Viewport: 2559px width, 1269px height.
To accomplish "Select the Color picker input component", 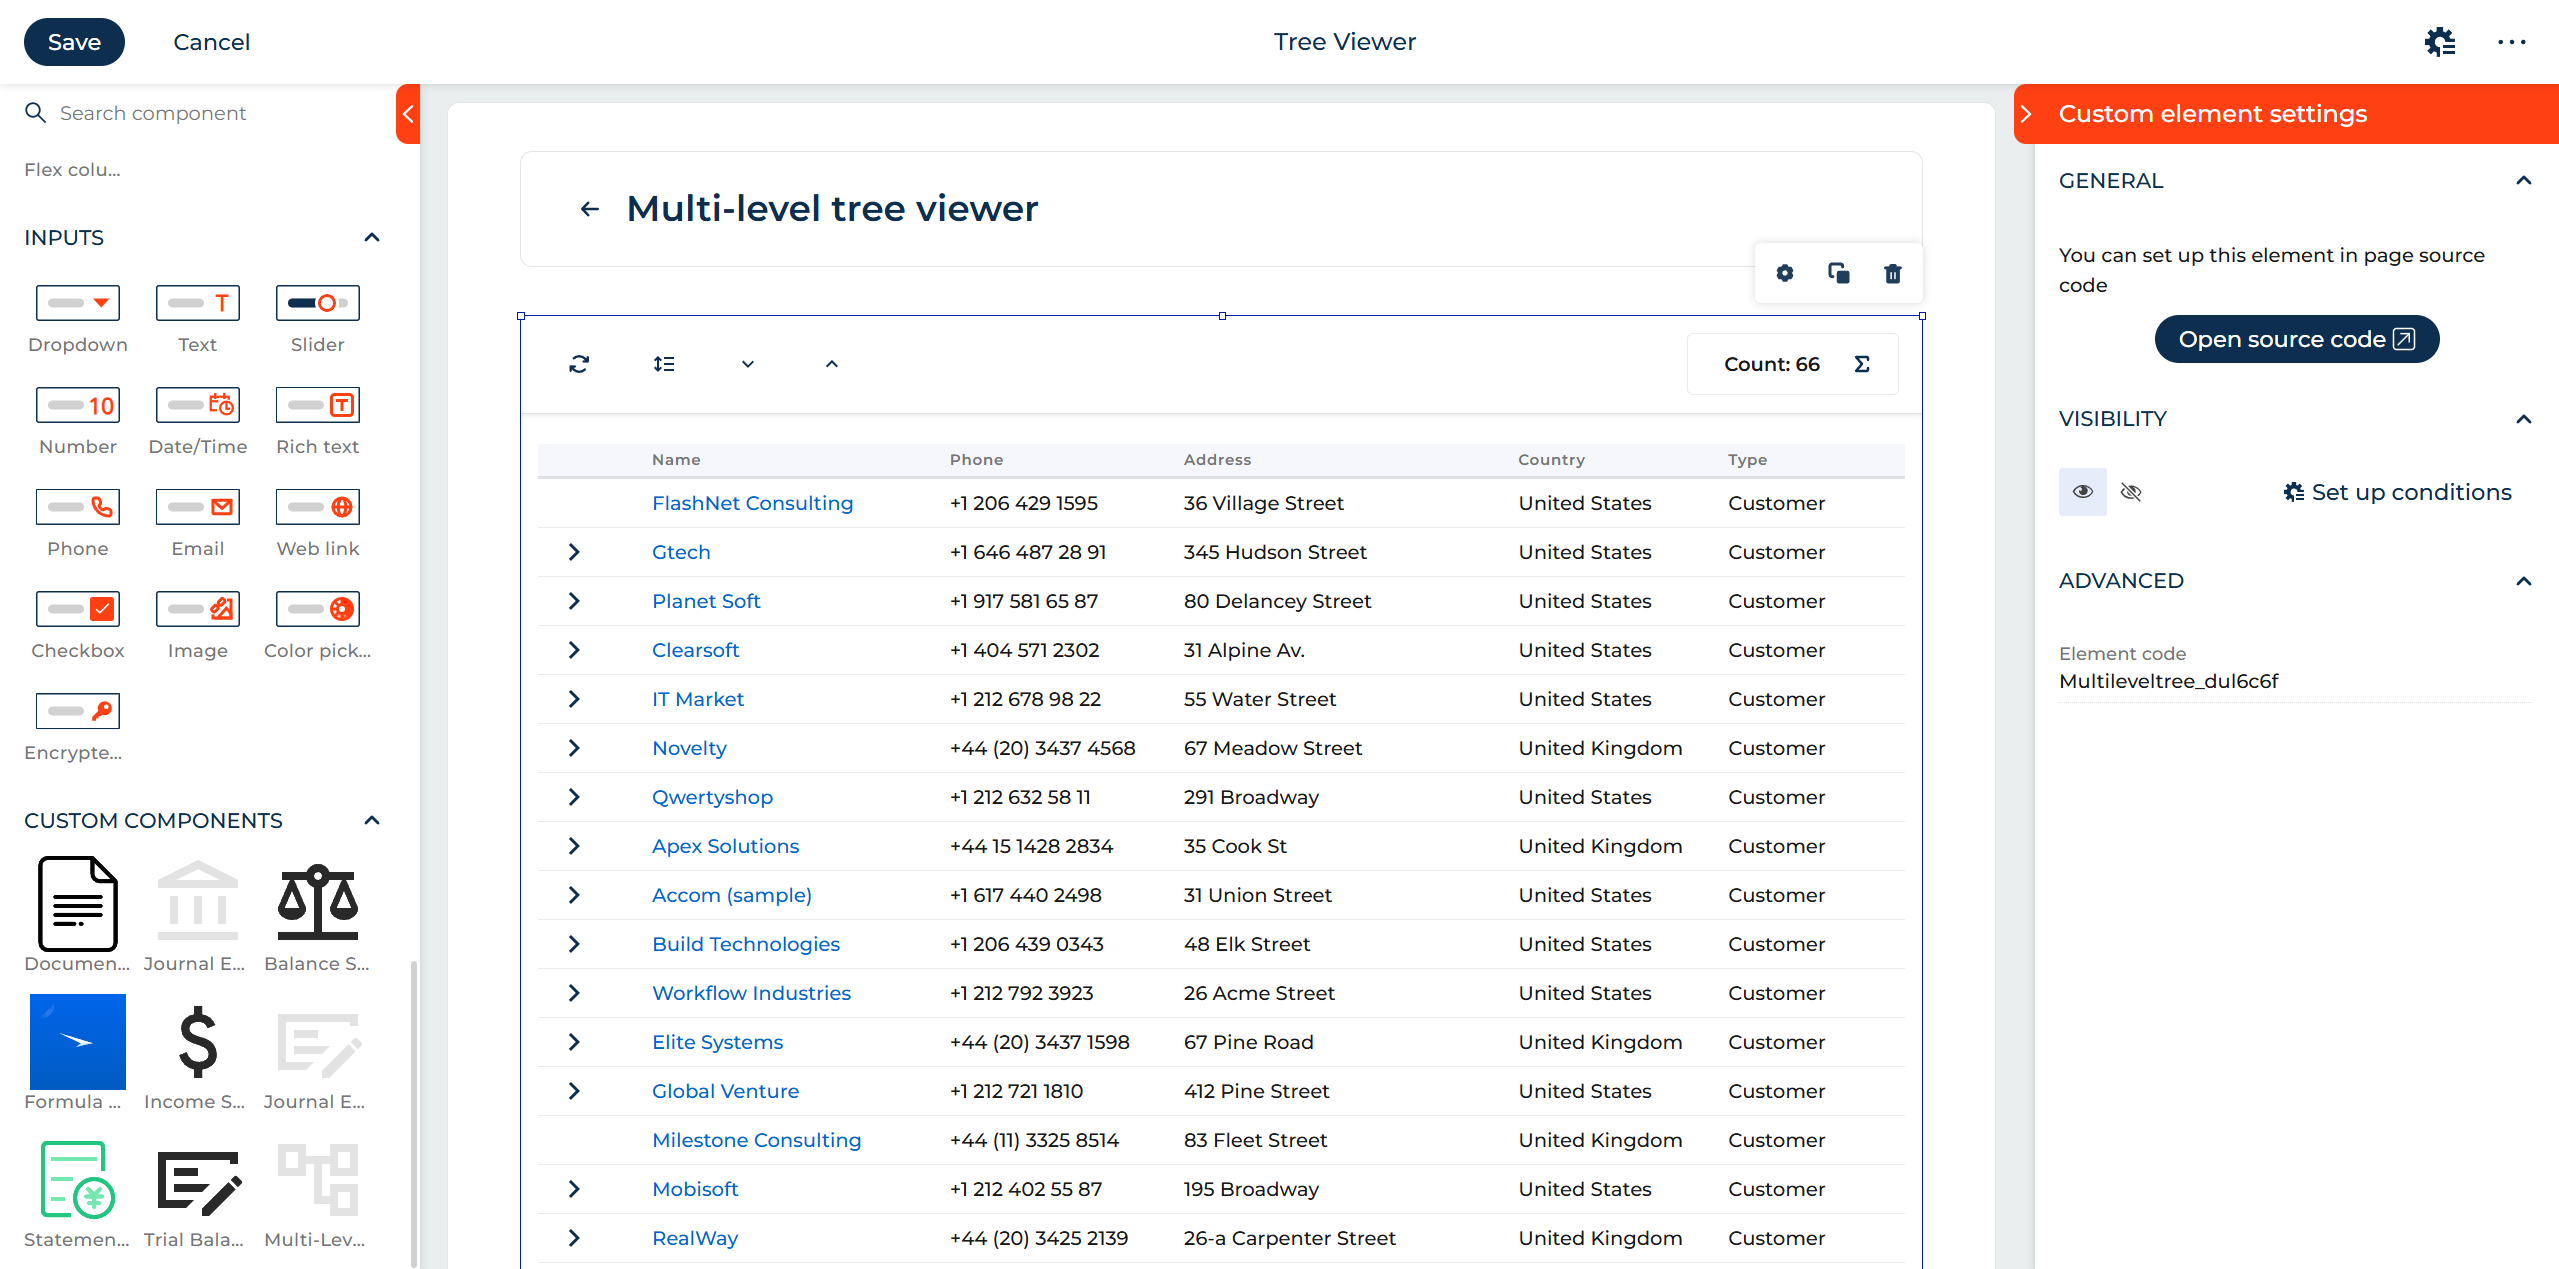I will tap(318, 609).
